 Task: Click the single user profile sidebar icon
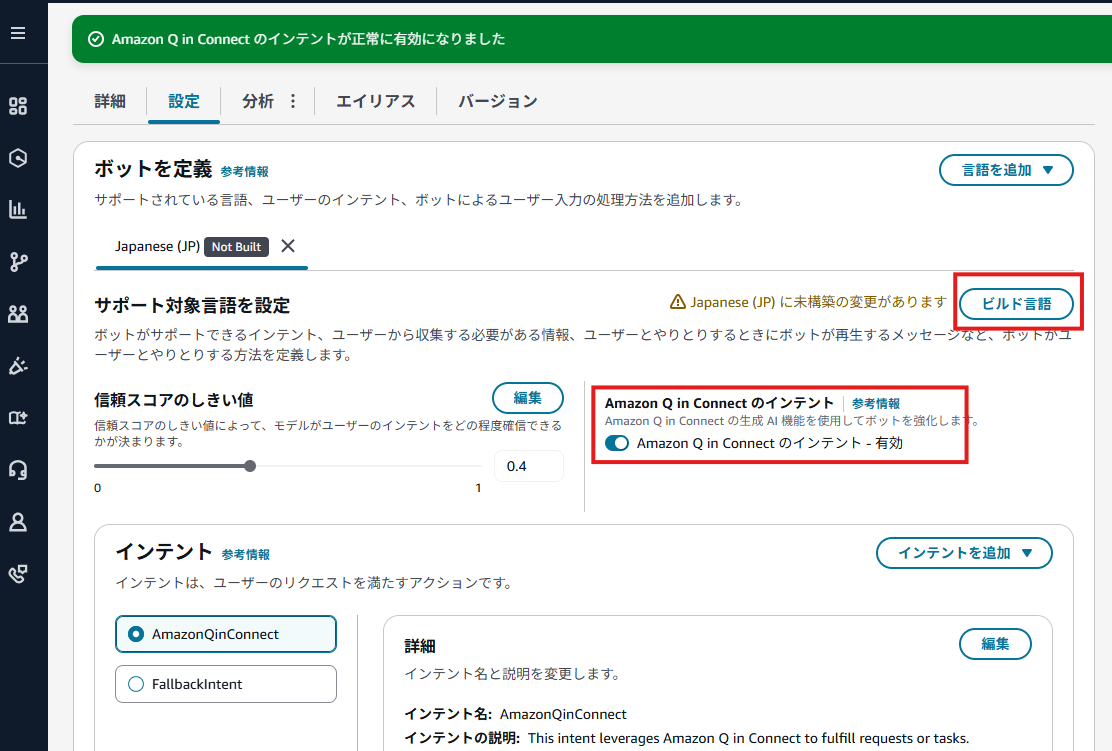(x=18, y=521)
